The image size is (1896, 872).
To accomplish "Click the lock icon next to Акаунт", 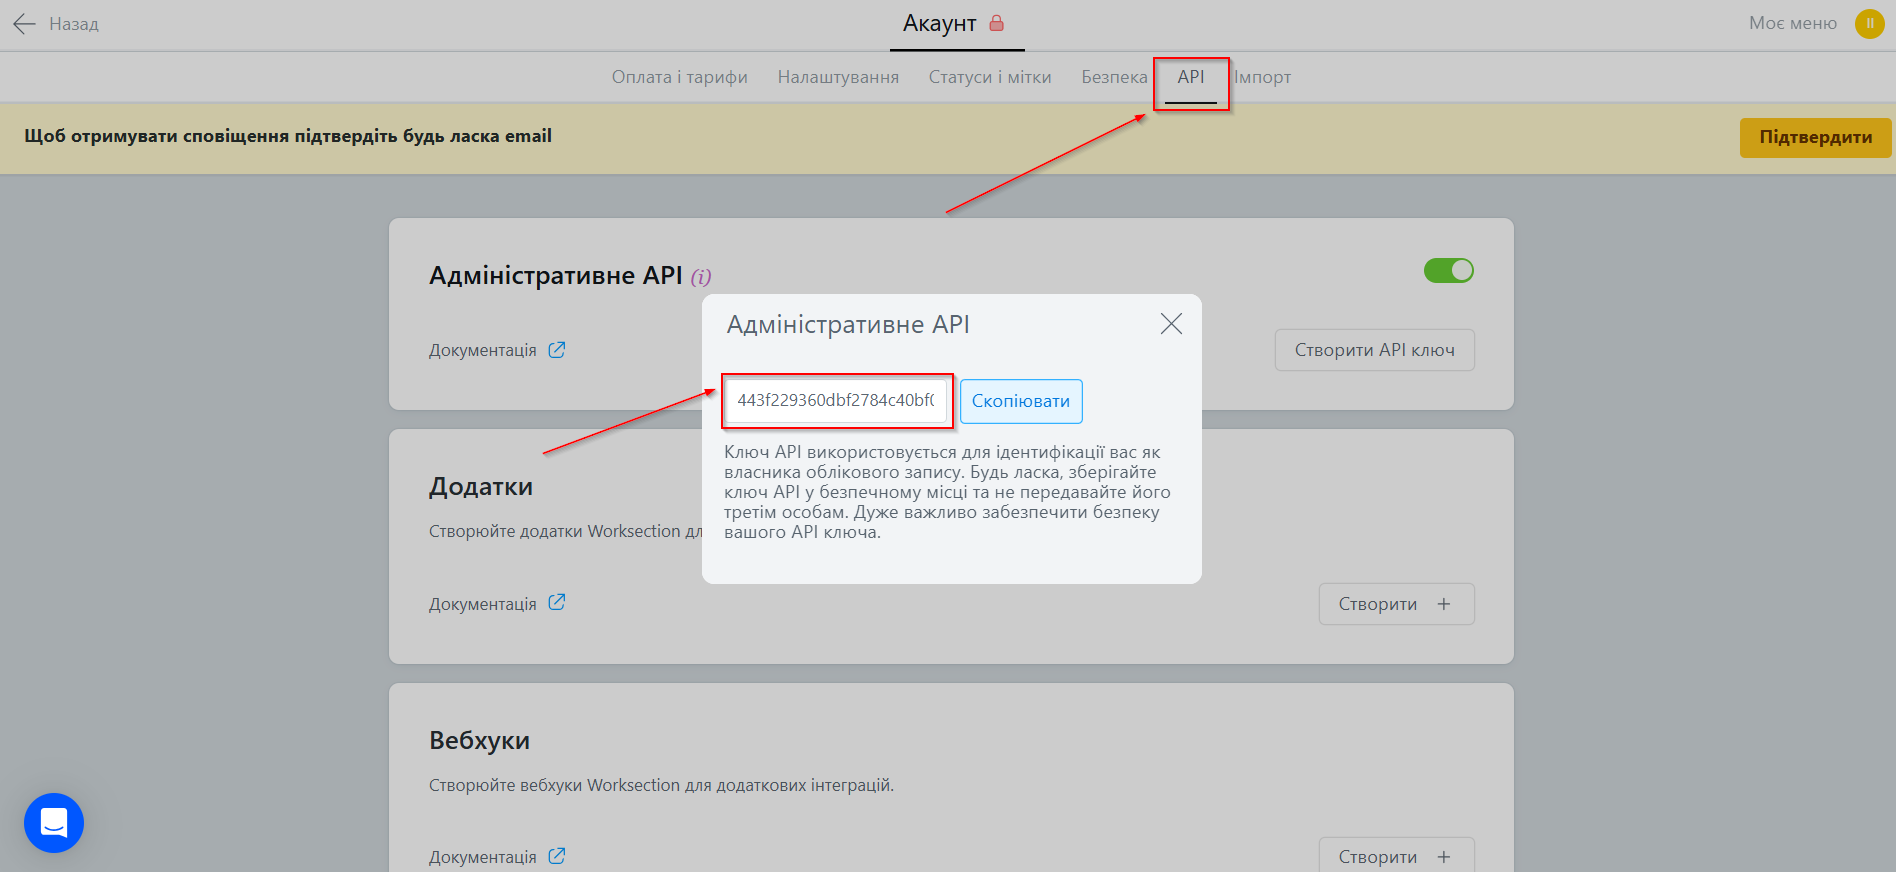I will tap(996, 23).
